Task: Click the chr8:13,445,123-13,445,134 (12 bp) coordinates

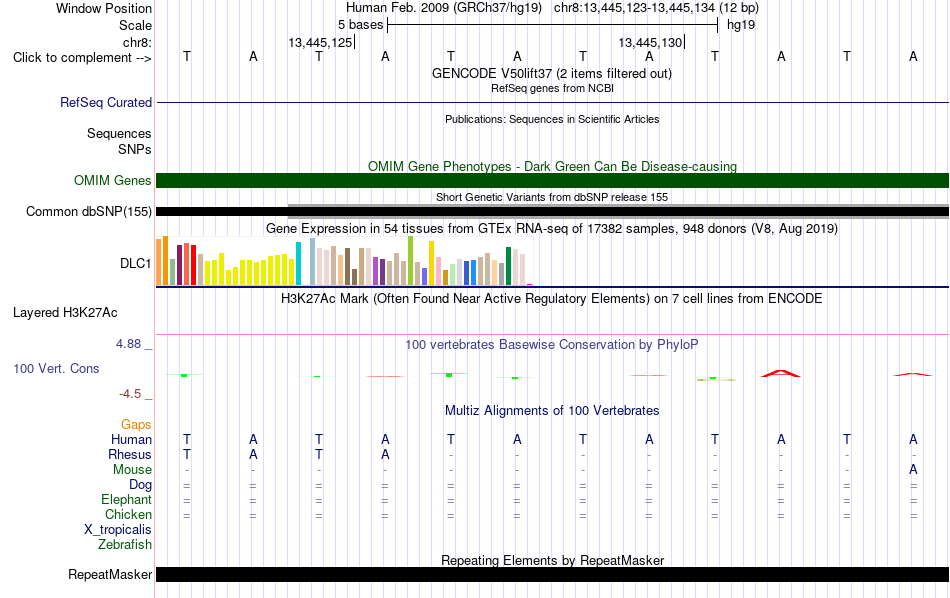Action: click(656, 8)
